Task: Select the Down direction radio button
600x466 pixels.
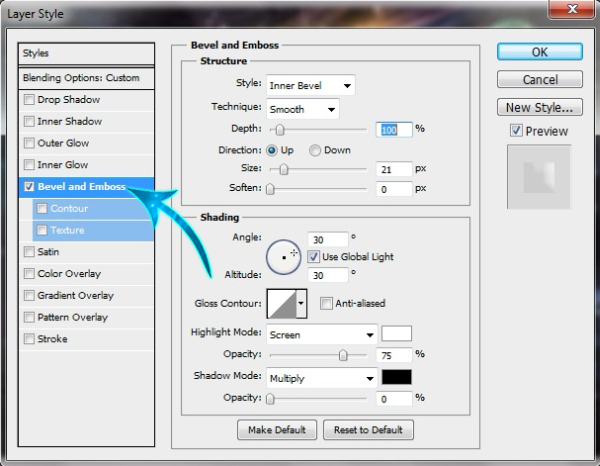Action: 315,150
